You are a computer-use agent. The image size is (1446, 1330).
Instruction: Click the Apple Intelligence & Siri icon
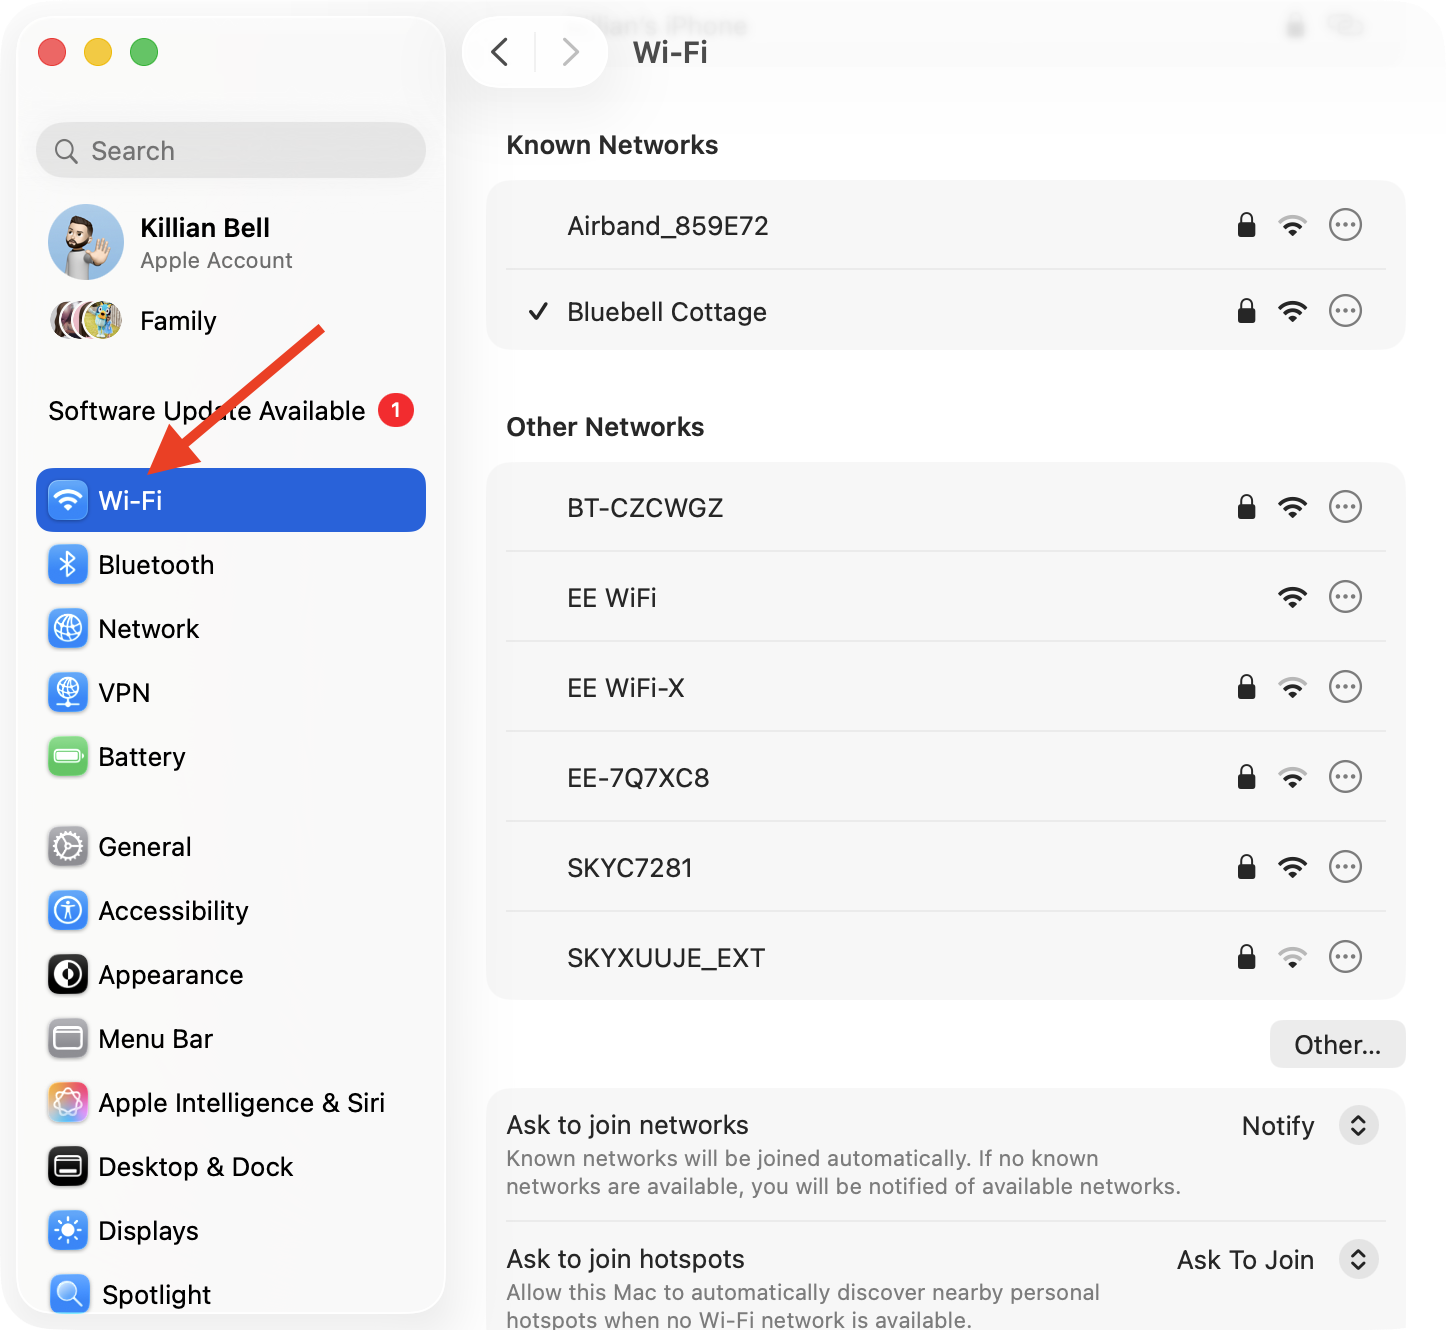click(x=67, y=1102)
